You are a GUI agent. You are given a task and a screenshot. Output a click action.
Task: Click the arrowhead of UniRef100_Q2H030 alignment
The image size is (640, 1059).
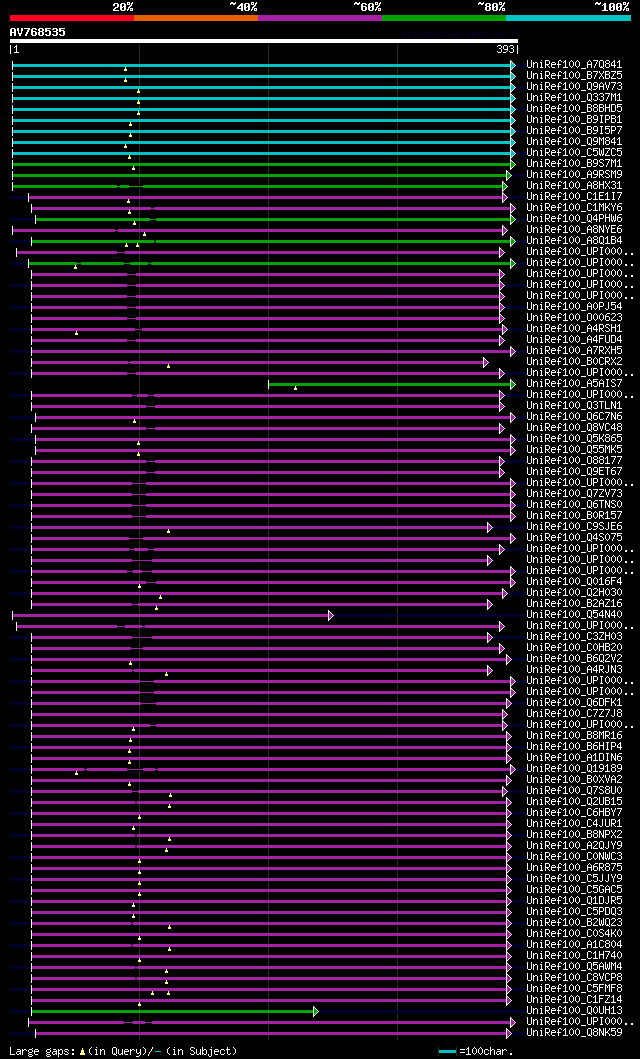tap(504, 593)
